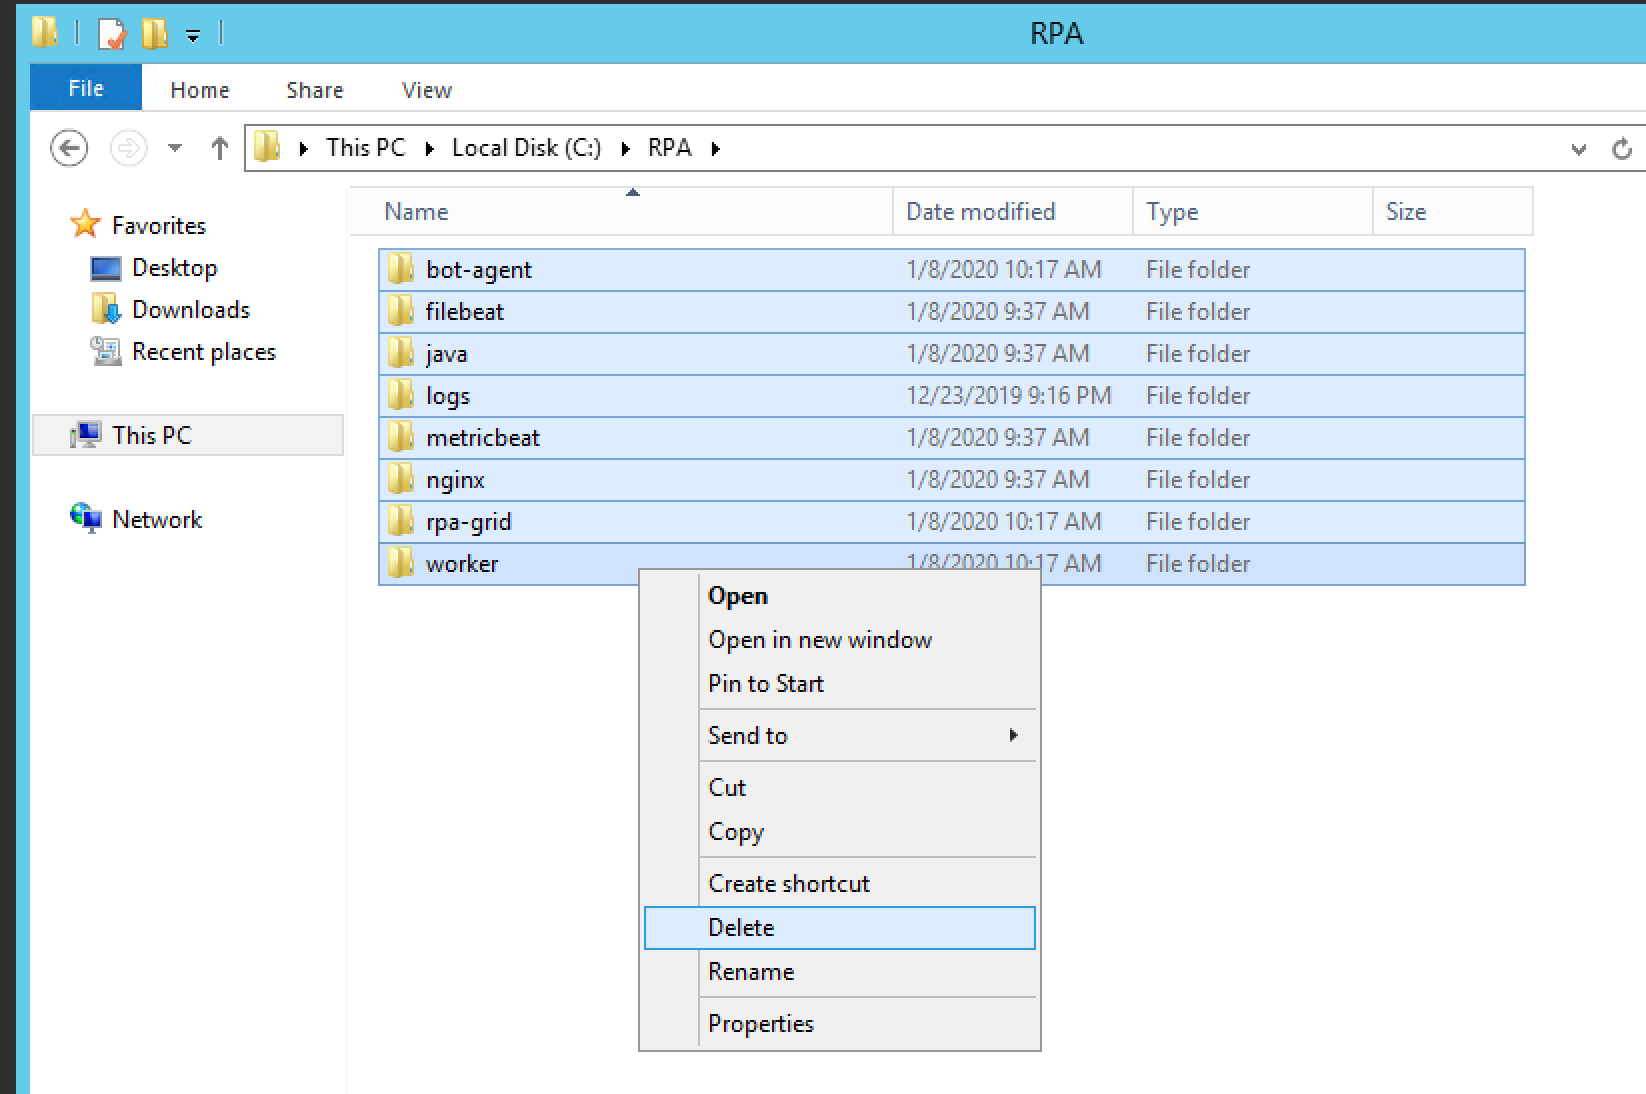Expand the chevron after This PC breadcrumb
Screen dimensions: 1646x1094
[x=430, y=148]
